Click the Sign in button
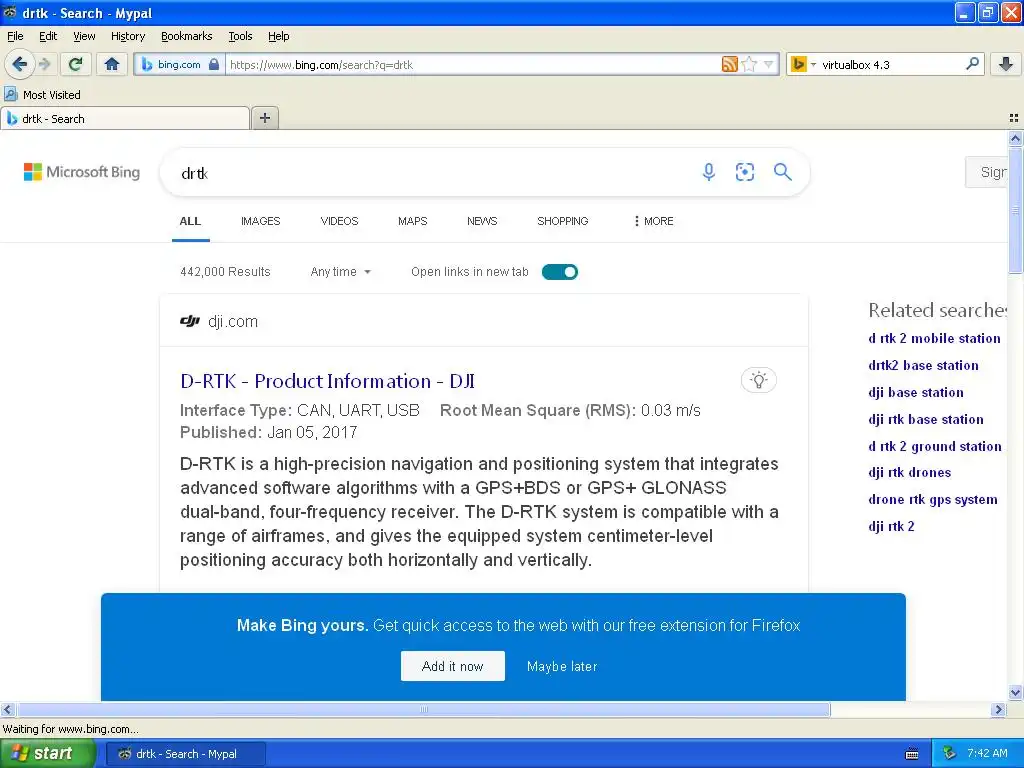Viewport: 1024px width, 768px height. click(x=987, y=172)
